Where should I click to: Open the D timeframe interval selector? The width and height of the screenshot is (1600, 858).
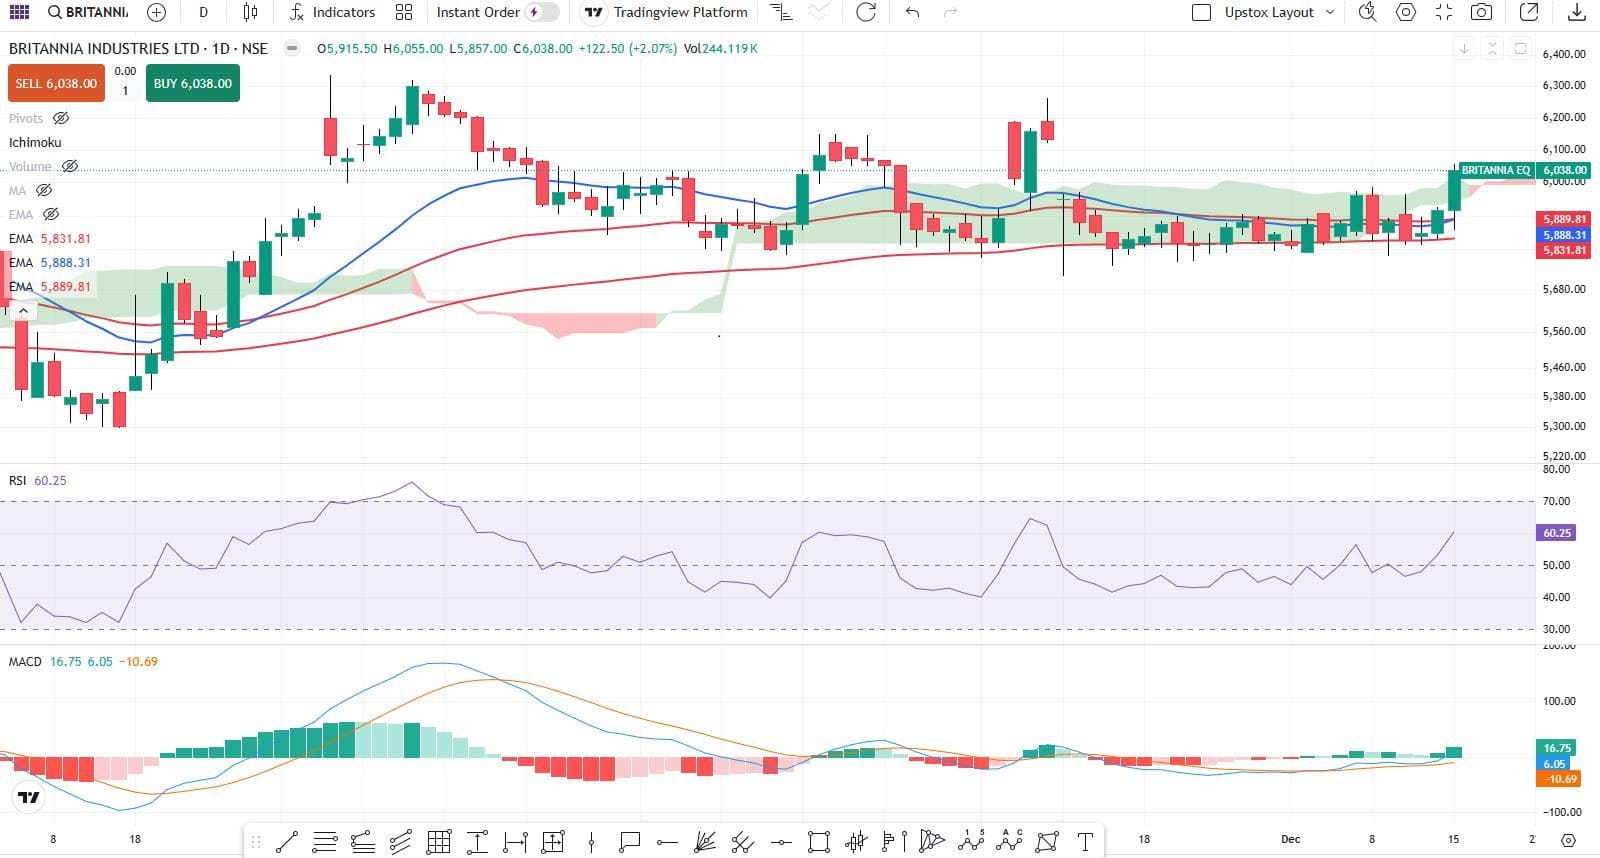point(204,12)
